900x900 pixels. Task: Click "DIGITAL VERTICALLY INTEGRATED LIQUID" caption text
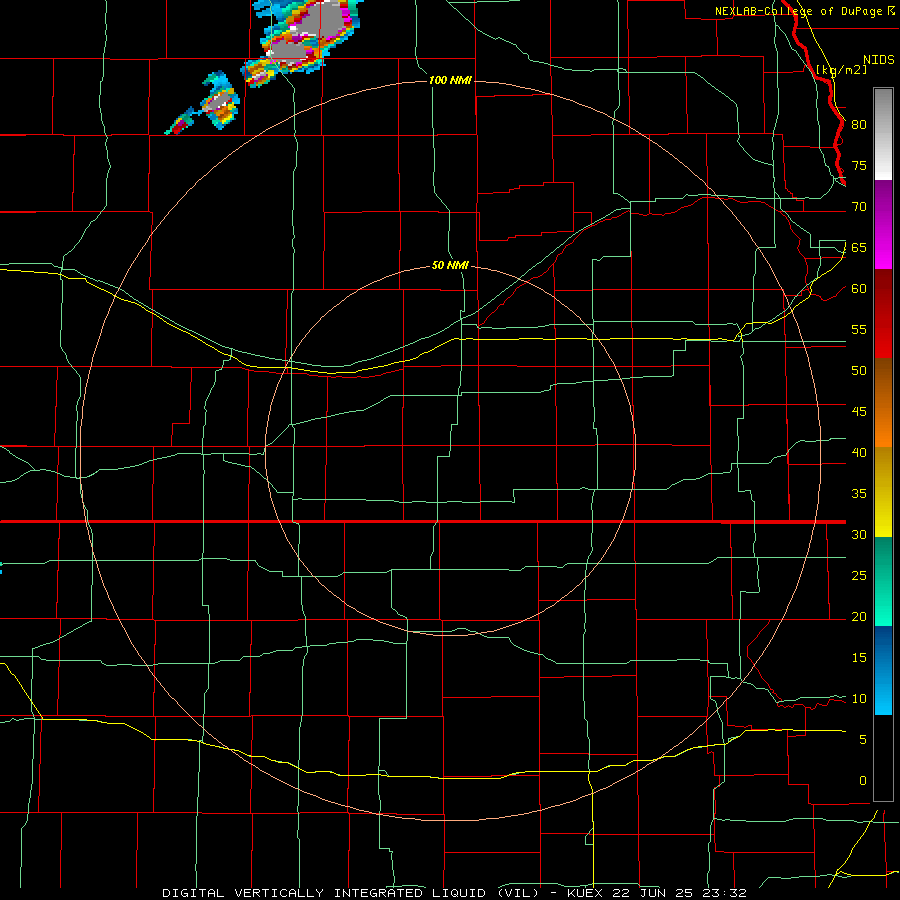(325, 893)
